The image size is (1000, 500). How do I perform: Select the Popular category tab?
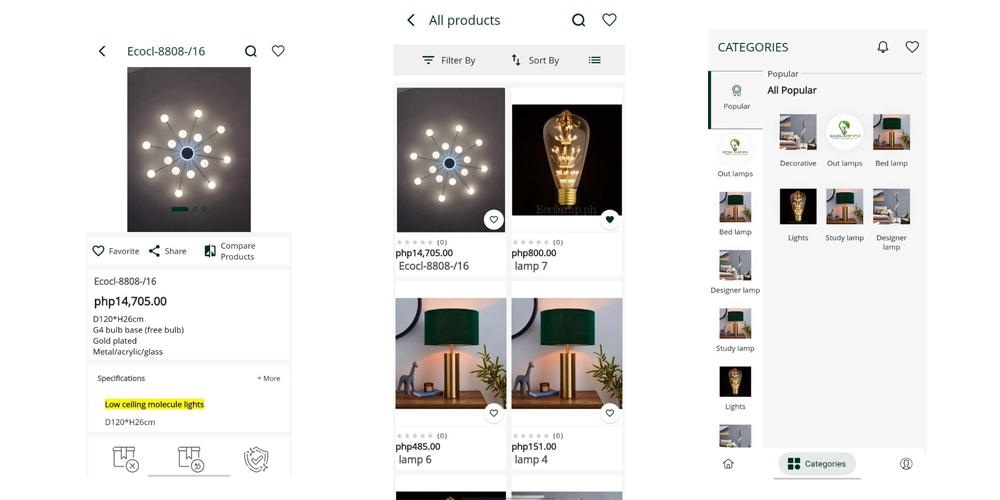[x=736, y=97]
